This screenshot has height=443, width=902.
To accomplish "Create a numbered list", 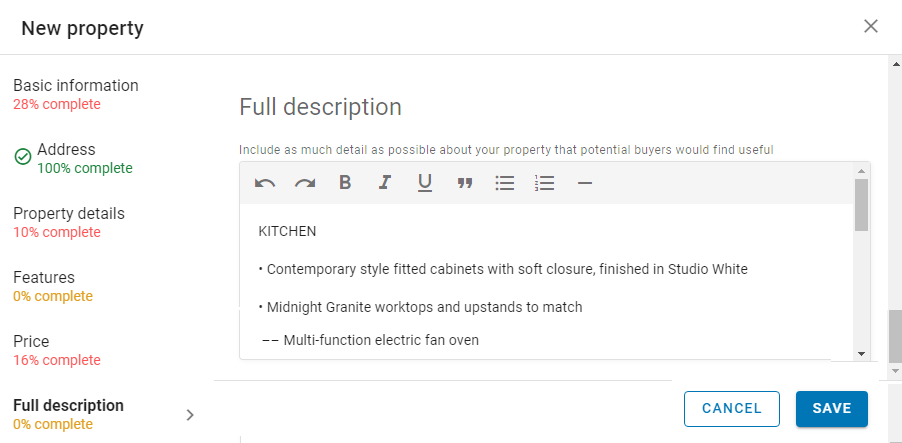I will [x=545, y=183].
